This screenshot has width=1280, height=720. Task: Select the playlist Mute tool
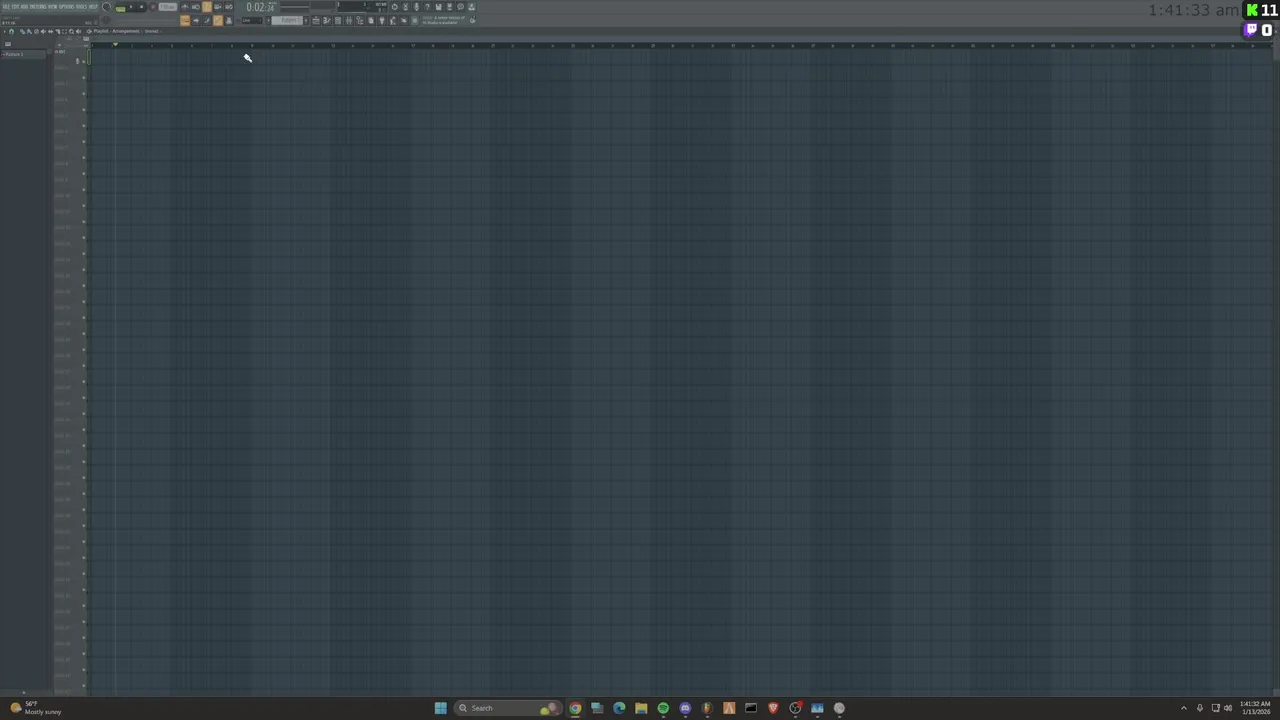pos(43,31)
